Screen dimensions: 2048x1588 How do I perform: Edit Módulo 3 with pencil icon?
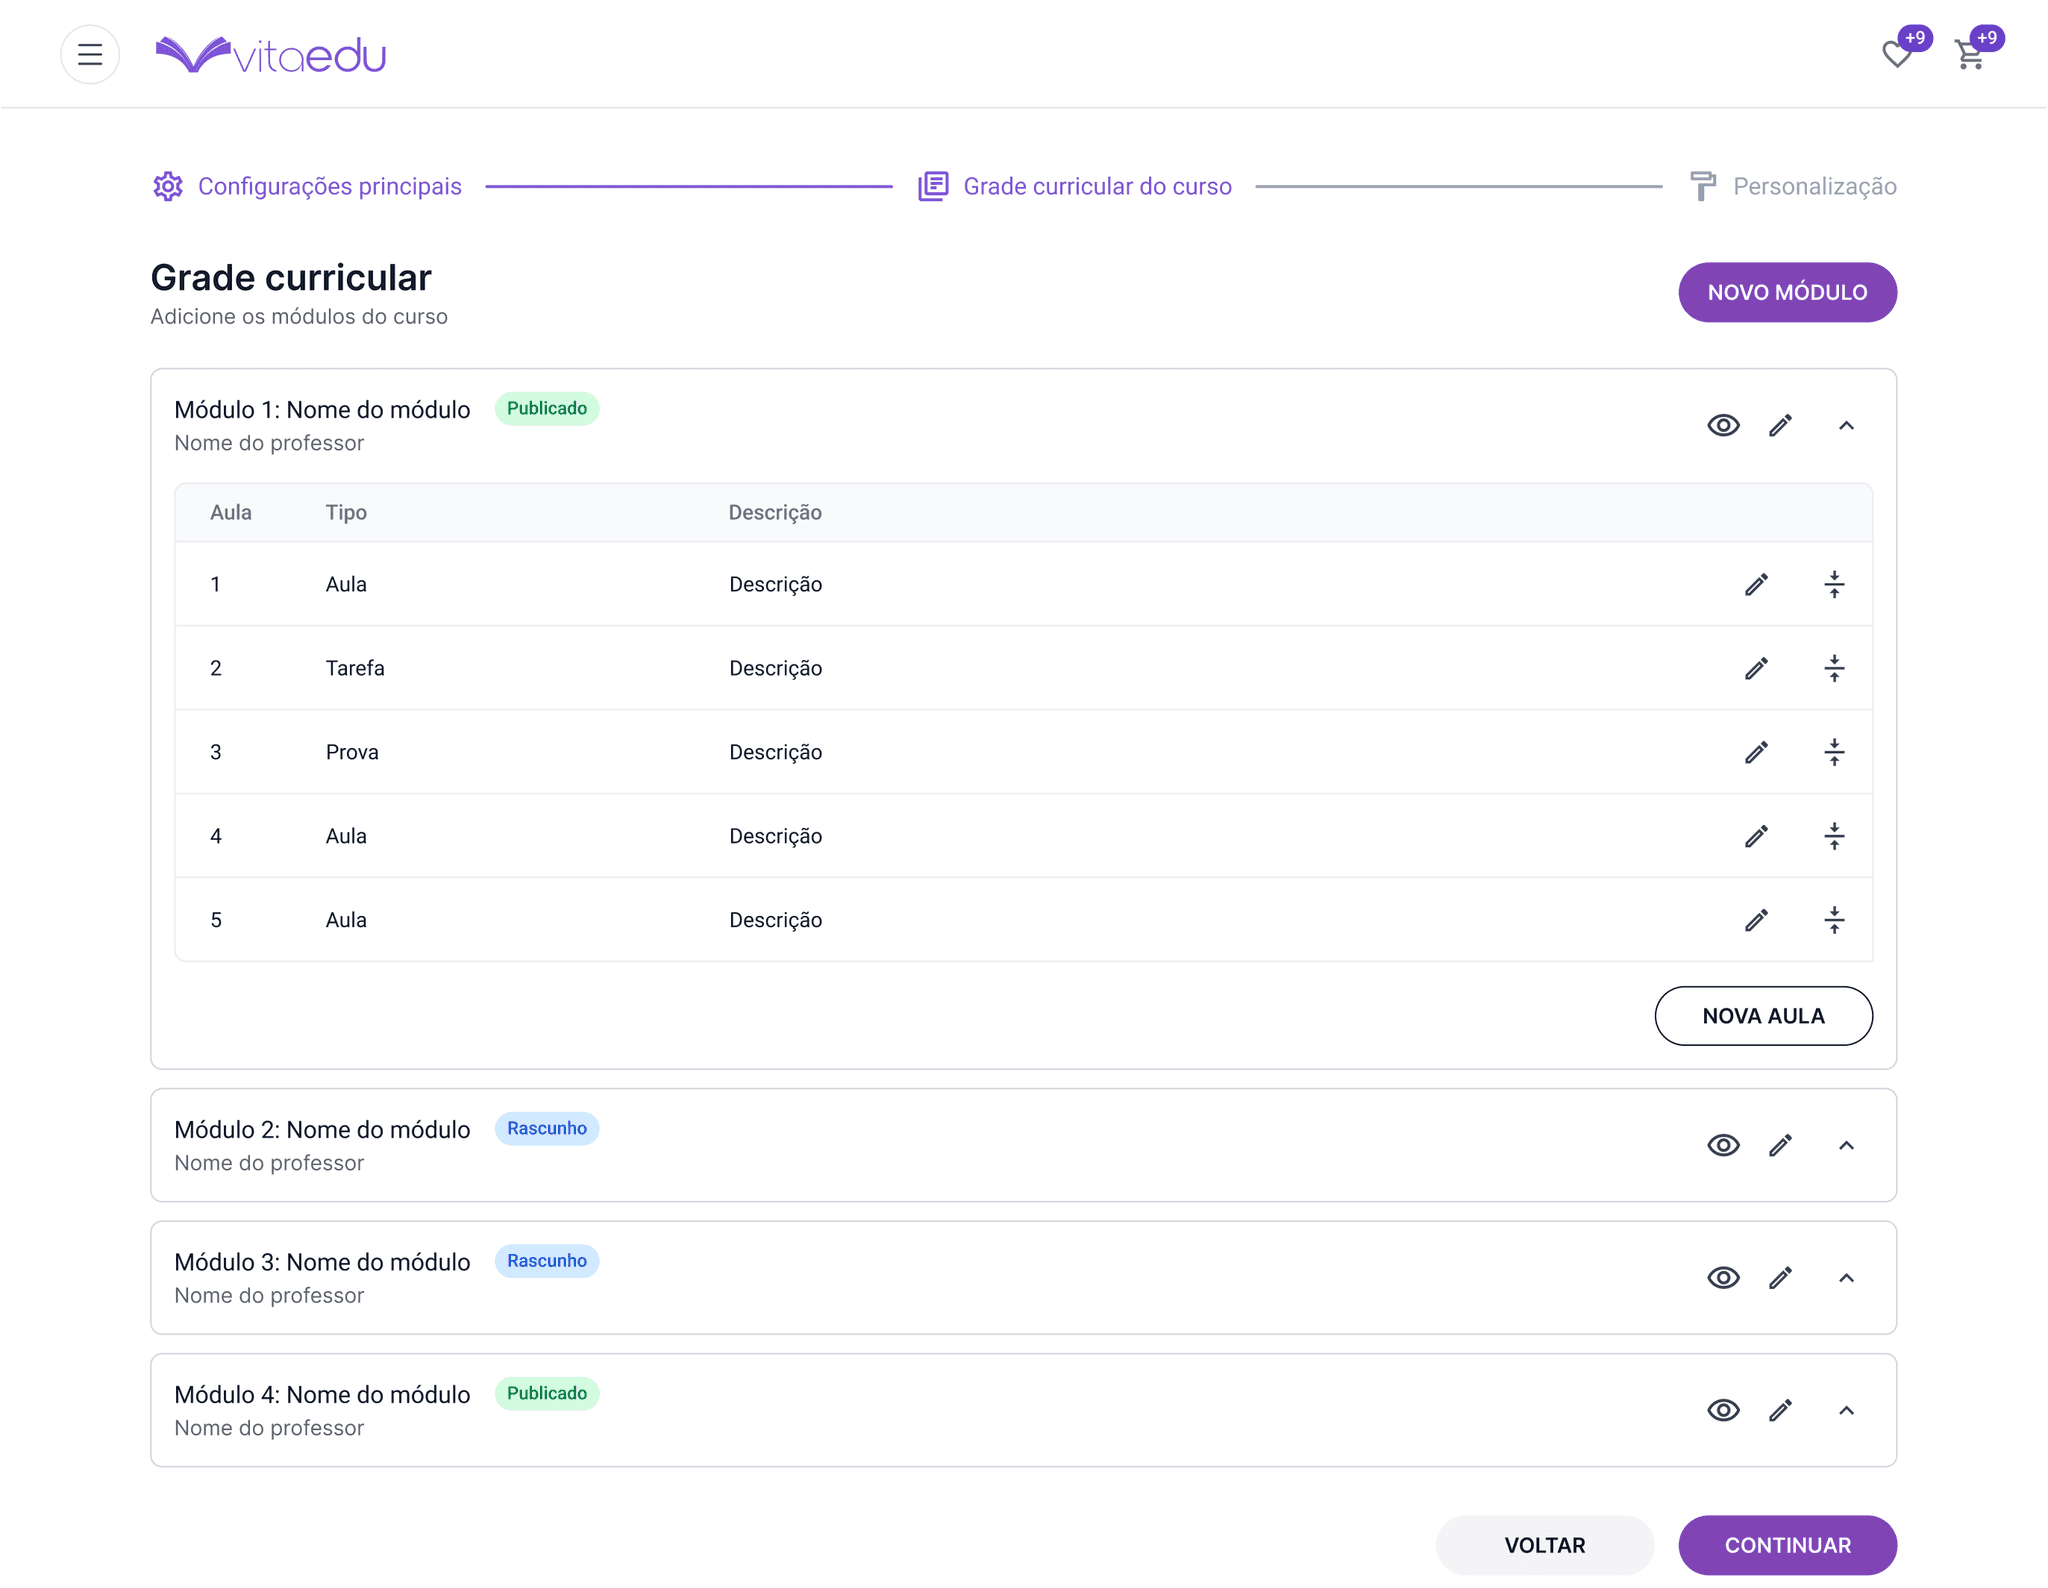[1780, 1277]
